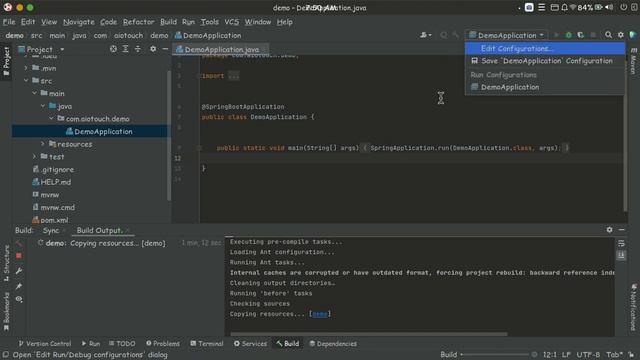Run with coverage icon in toolbar
Screen dimensions: 640x360
pyautogui.click(x=580, y=35)
